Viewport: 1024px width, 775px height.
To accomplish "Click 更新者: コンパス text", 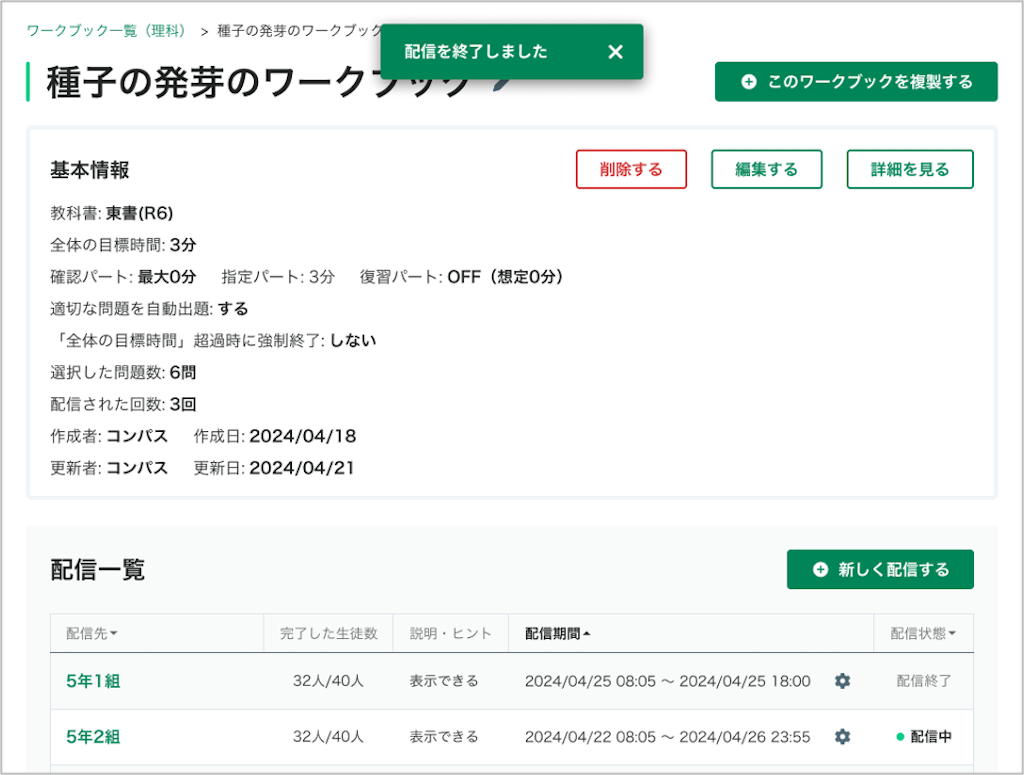I will click(109, 468).
